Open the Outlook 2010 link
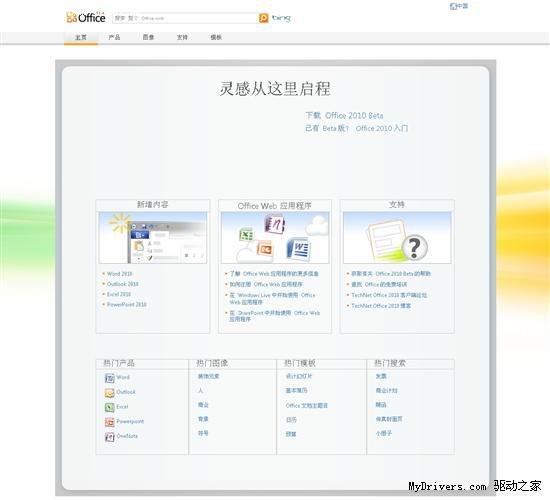The height and width of the screenshot is (500, 550). (x=123, y=284)
